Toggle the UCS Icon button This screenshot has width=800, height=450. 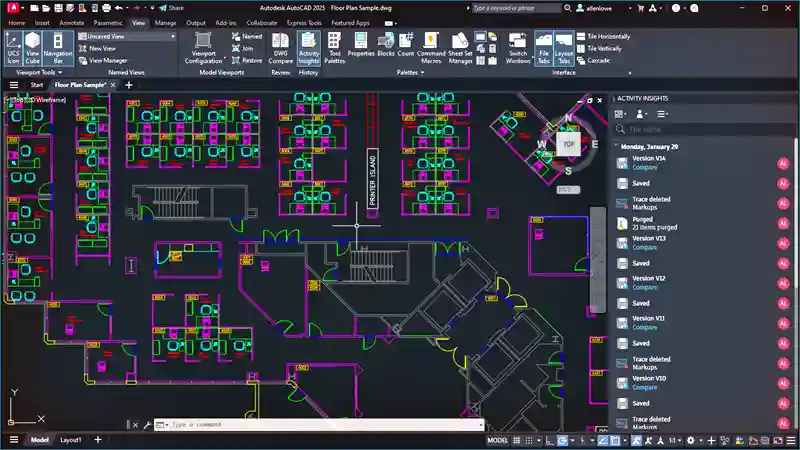(13, 47)
